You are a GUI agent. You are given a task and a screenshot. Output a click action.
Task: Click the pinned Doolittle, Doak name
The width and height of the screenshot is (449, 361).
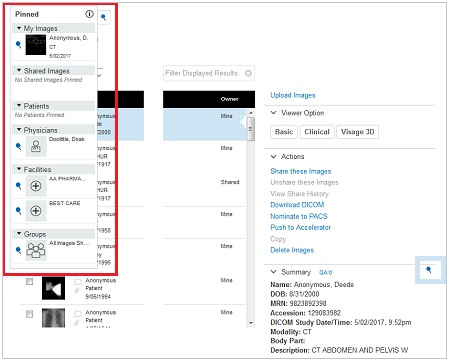(x=67, y=139)
